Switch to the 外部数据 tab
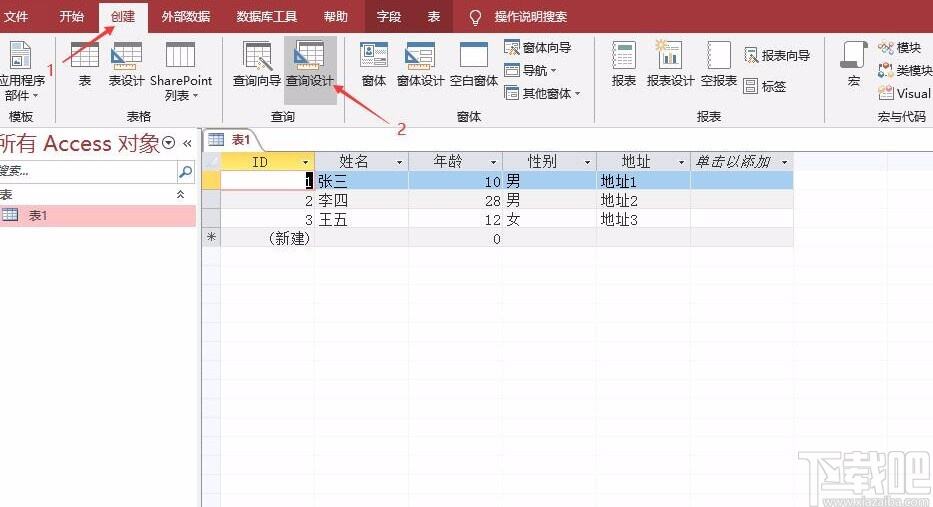The width and height of the screenshot is (933, 507). point(186,17)
